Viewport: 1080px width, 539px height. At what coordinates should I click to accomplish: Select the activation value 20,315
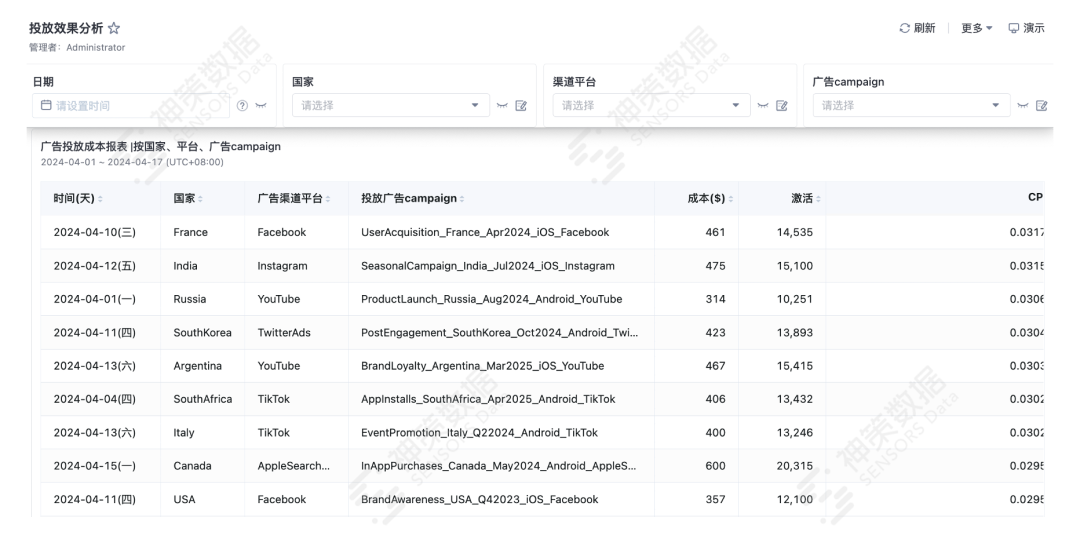click(795, 466)
